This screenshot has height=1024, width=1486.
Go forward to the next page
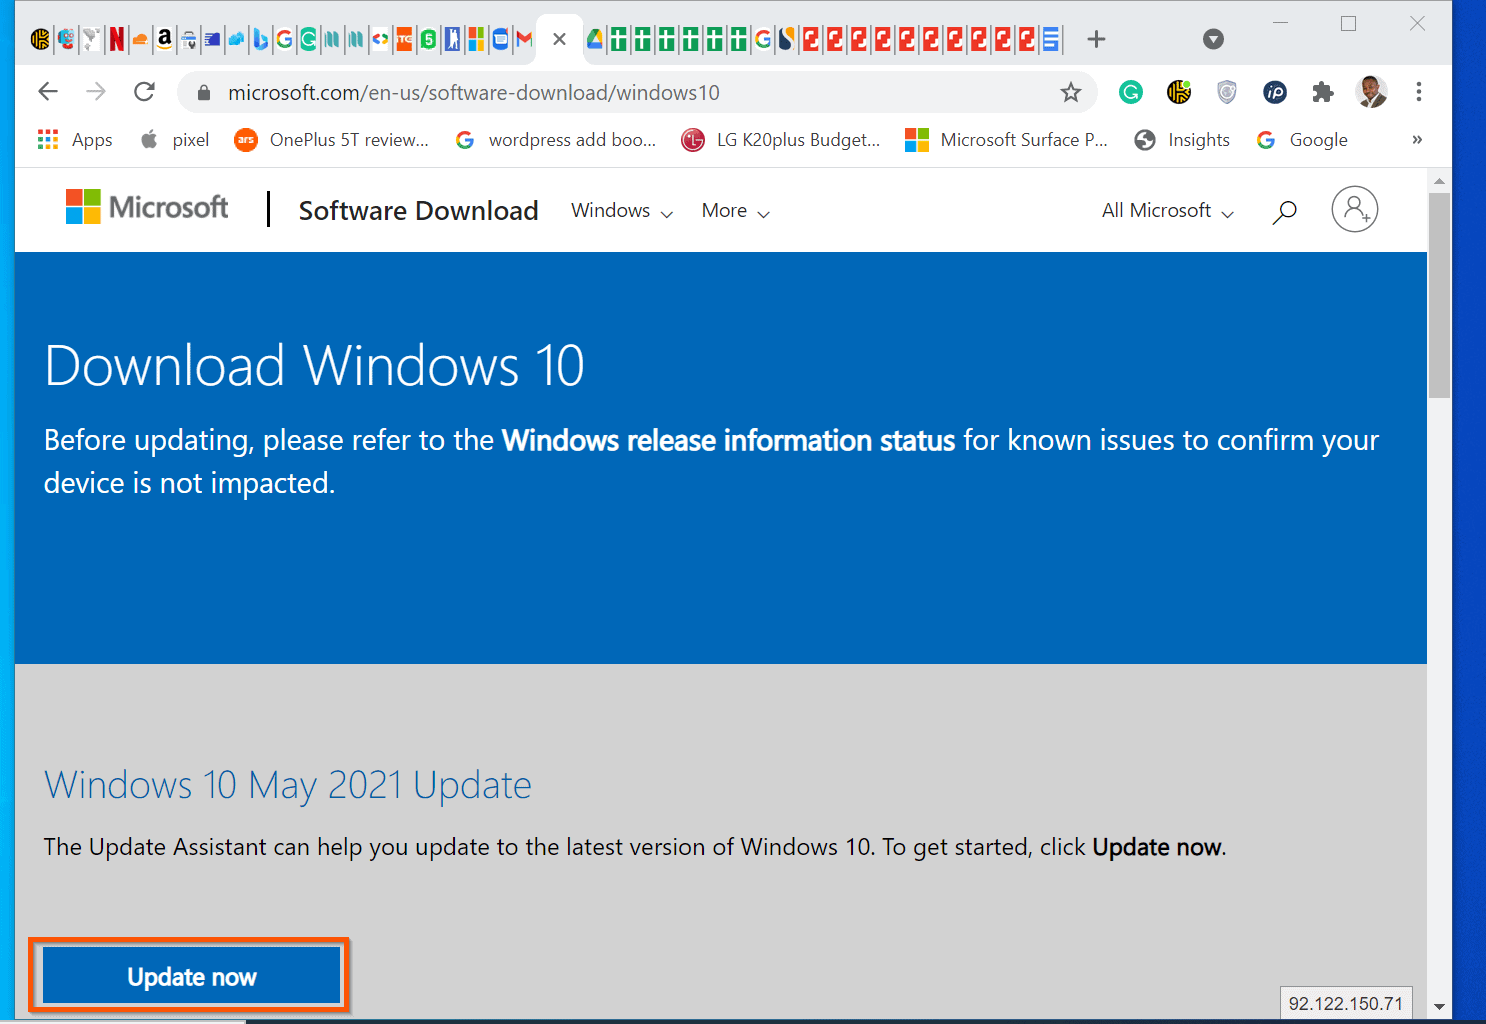(96, 92)
